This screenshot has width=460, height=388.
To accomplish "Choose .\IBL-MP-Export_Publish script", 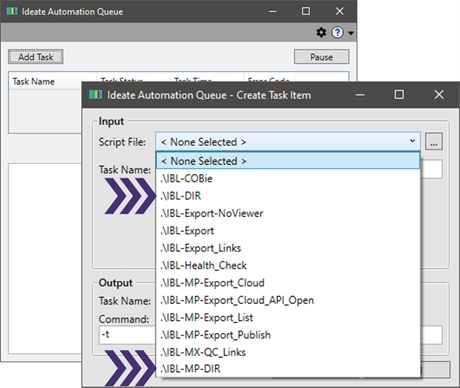I will pyautogui.click(x=288, y=335).
